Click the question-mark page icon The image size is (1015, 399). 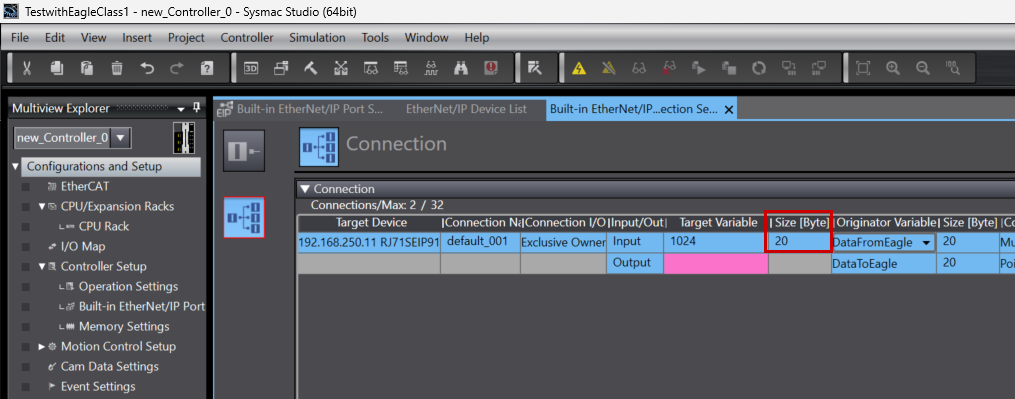(207, 68)
